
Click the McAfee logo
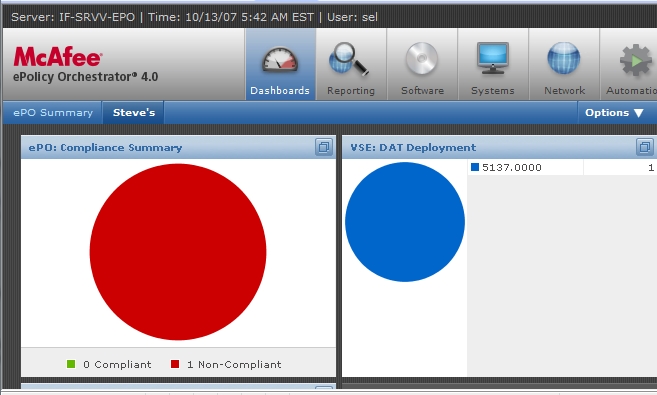click(57, 57)
